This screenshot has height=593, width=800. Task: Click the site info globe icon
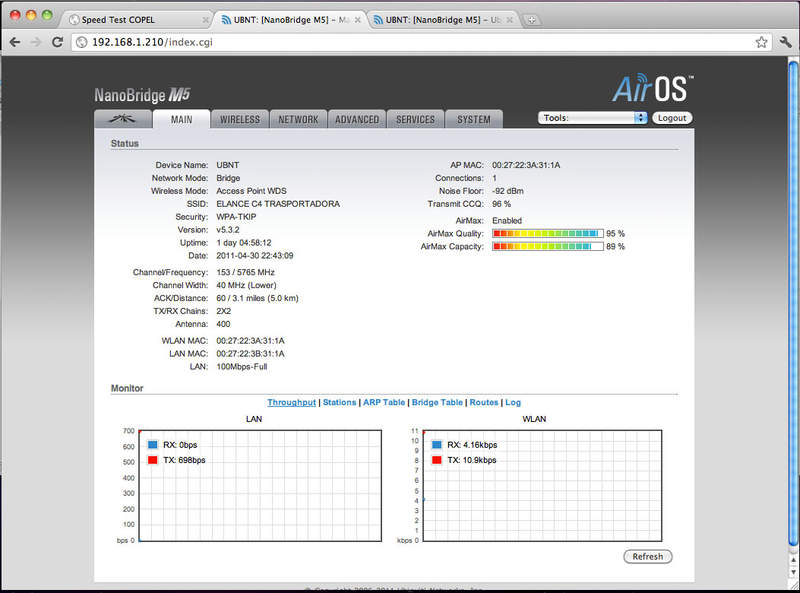click(82, 42)
